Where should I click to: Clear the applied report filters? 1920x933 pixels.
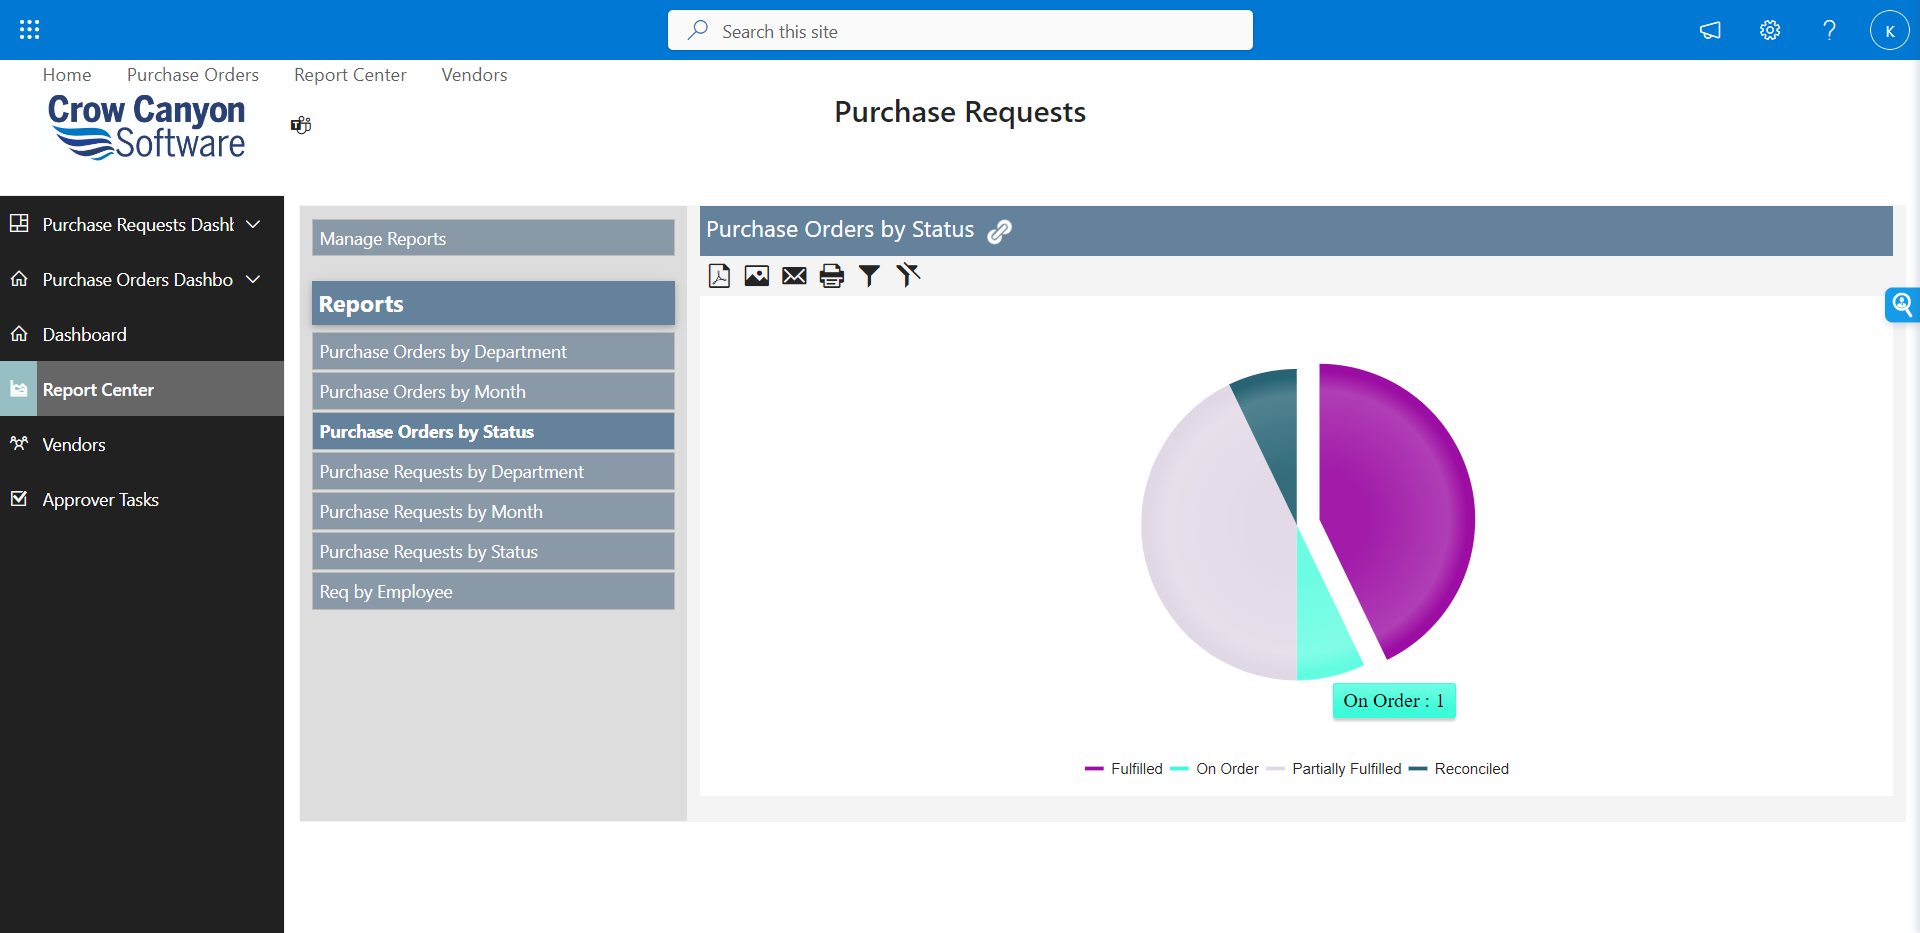908,276
